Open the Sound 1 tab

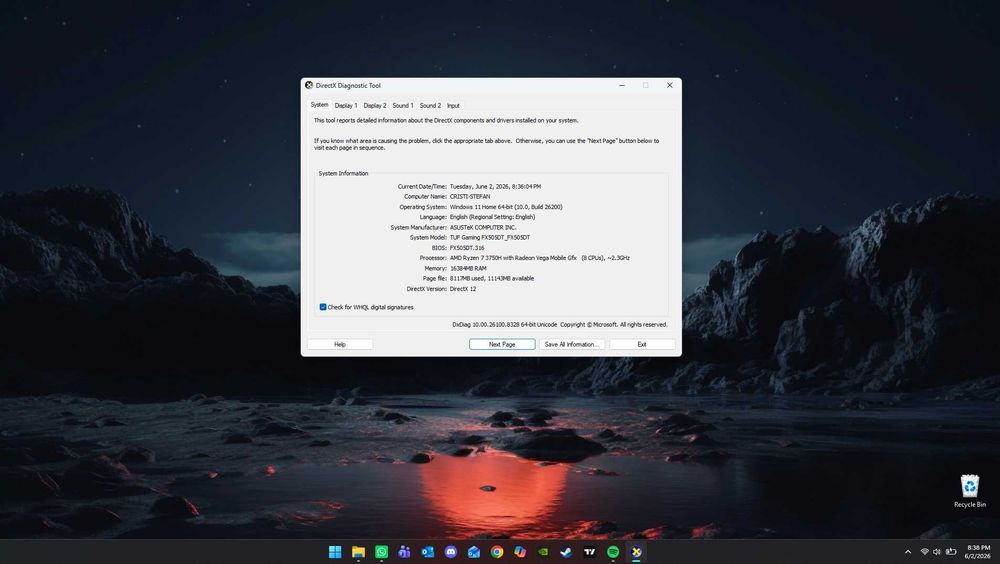(403, 105)
